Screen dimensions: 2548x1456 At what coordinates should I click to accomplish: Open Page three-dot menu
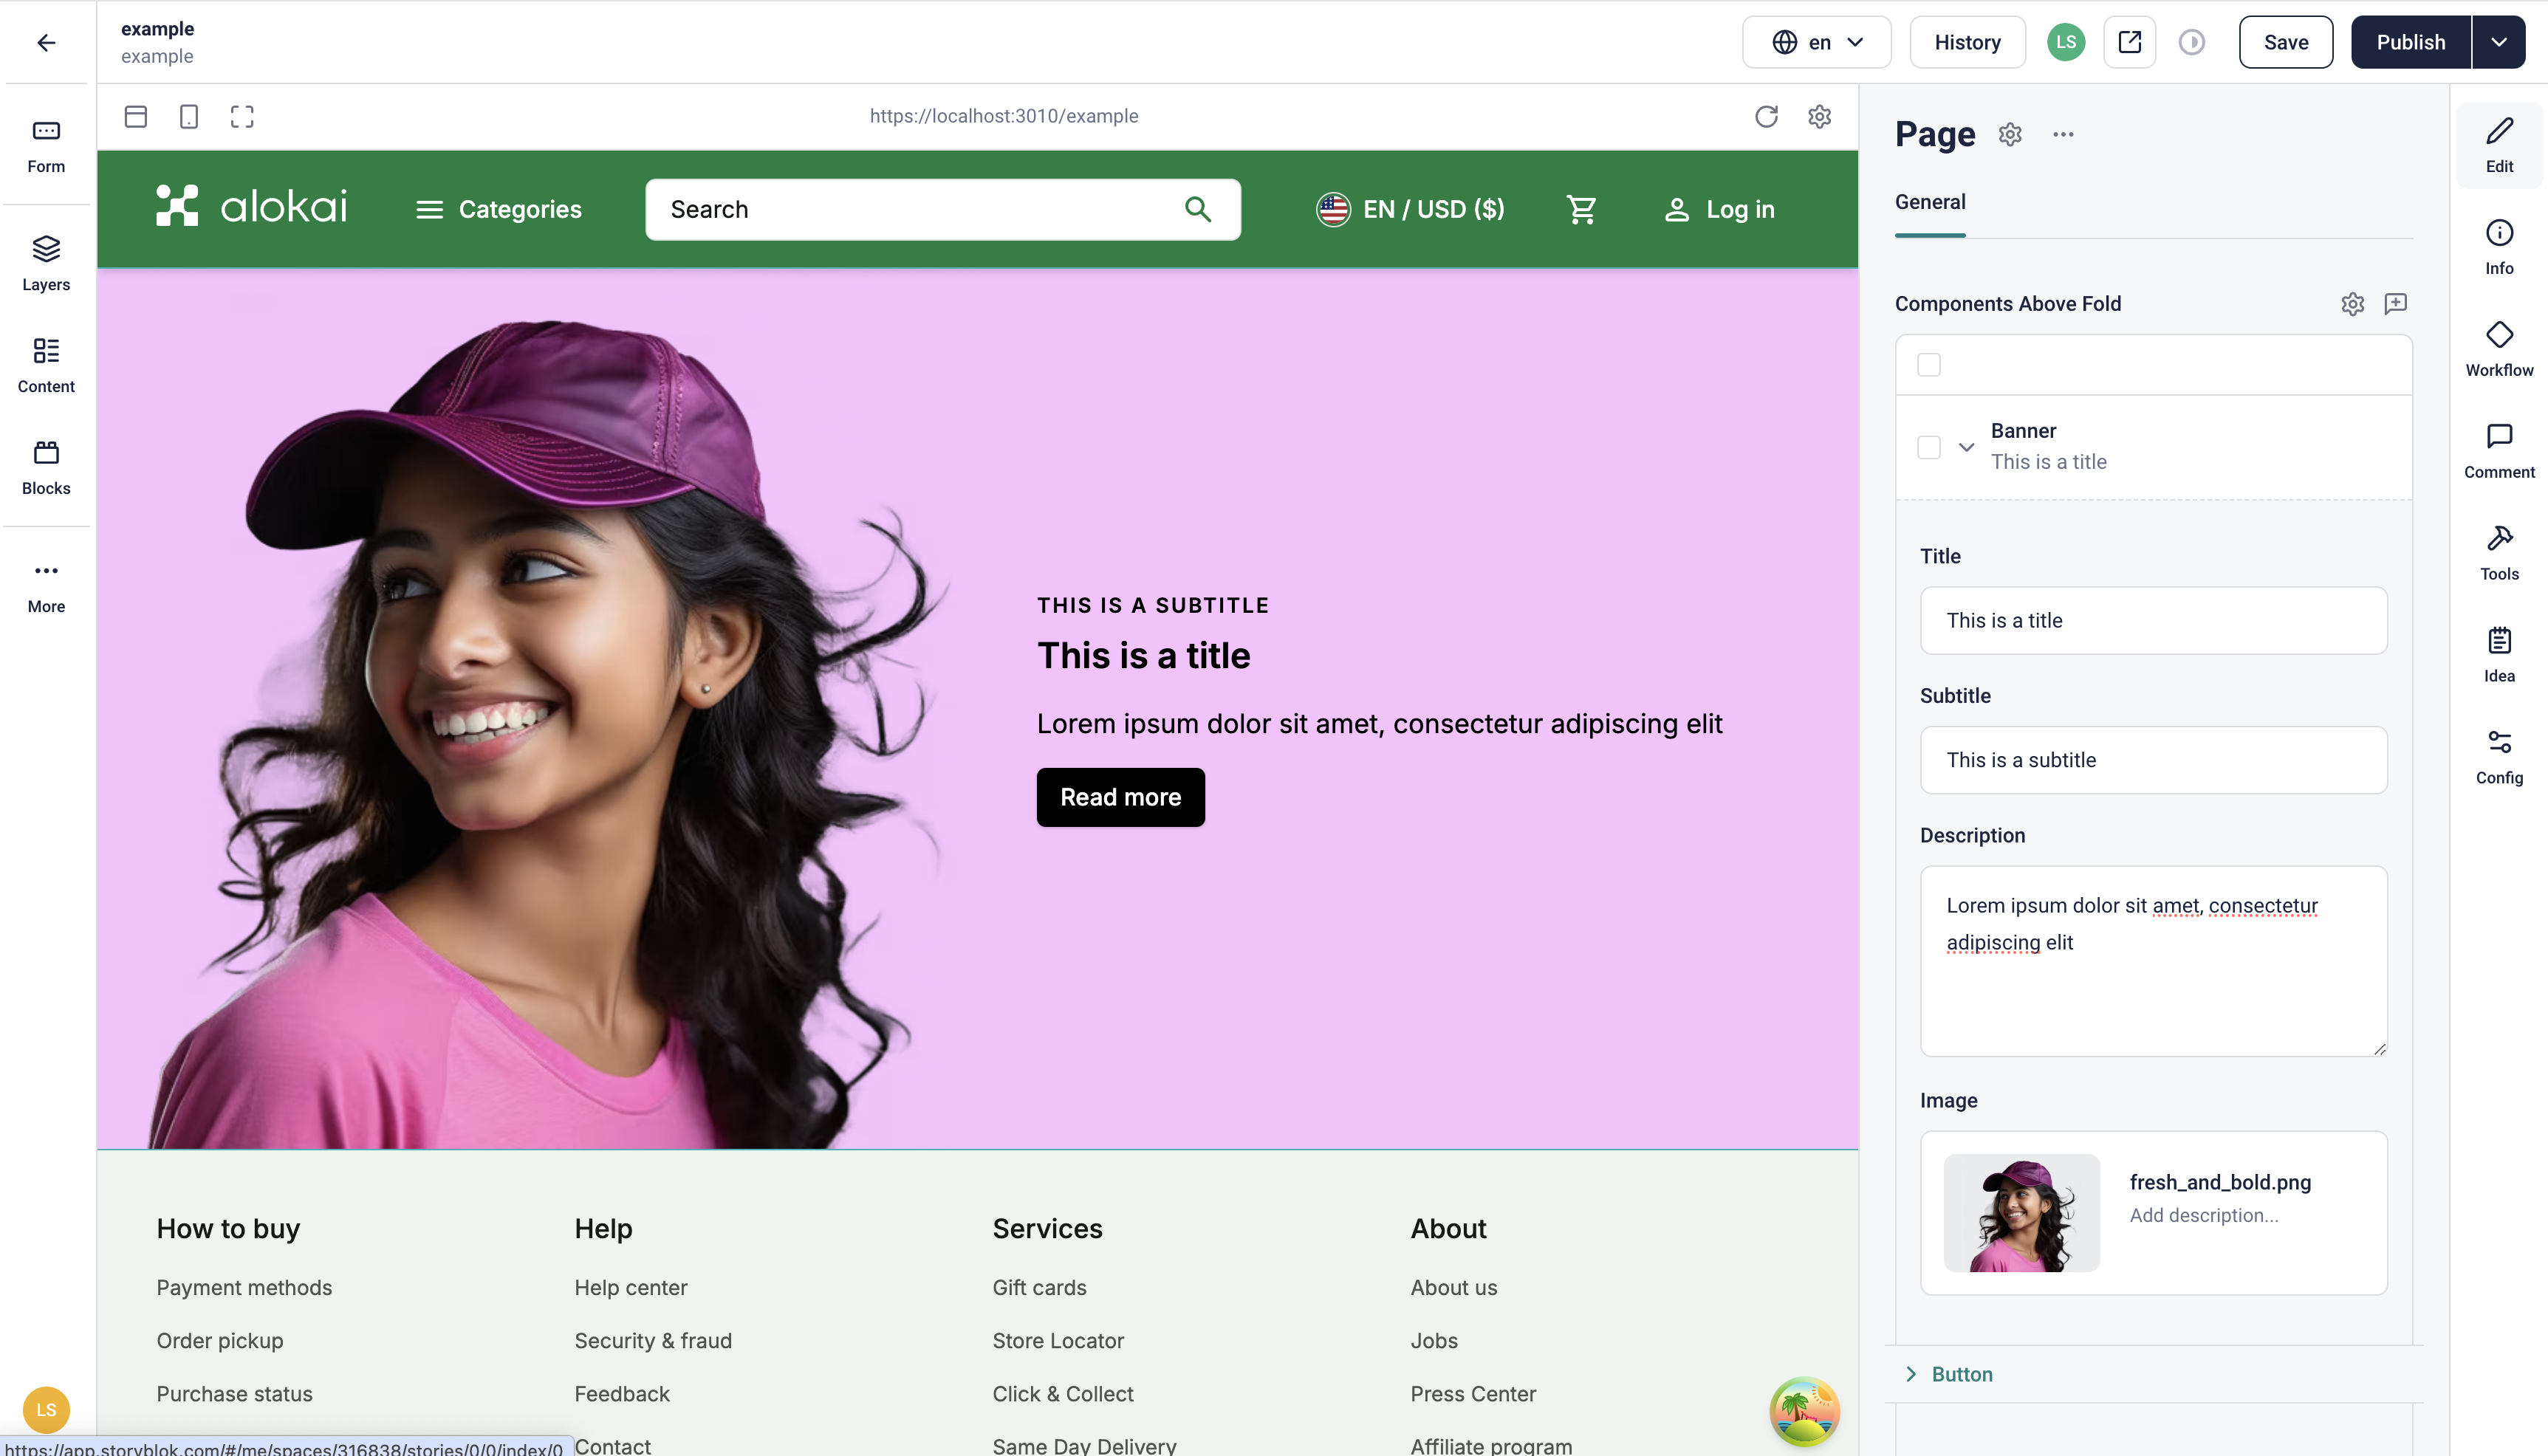click(x=2063, y=134)
